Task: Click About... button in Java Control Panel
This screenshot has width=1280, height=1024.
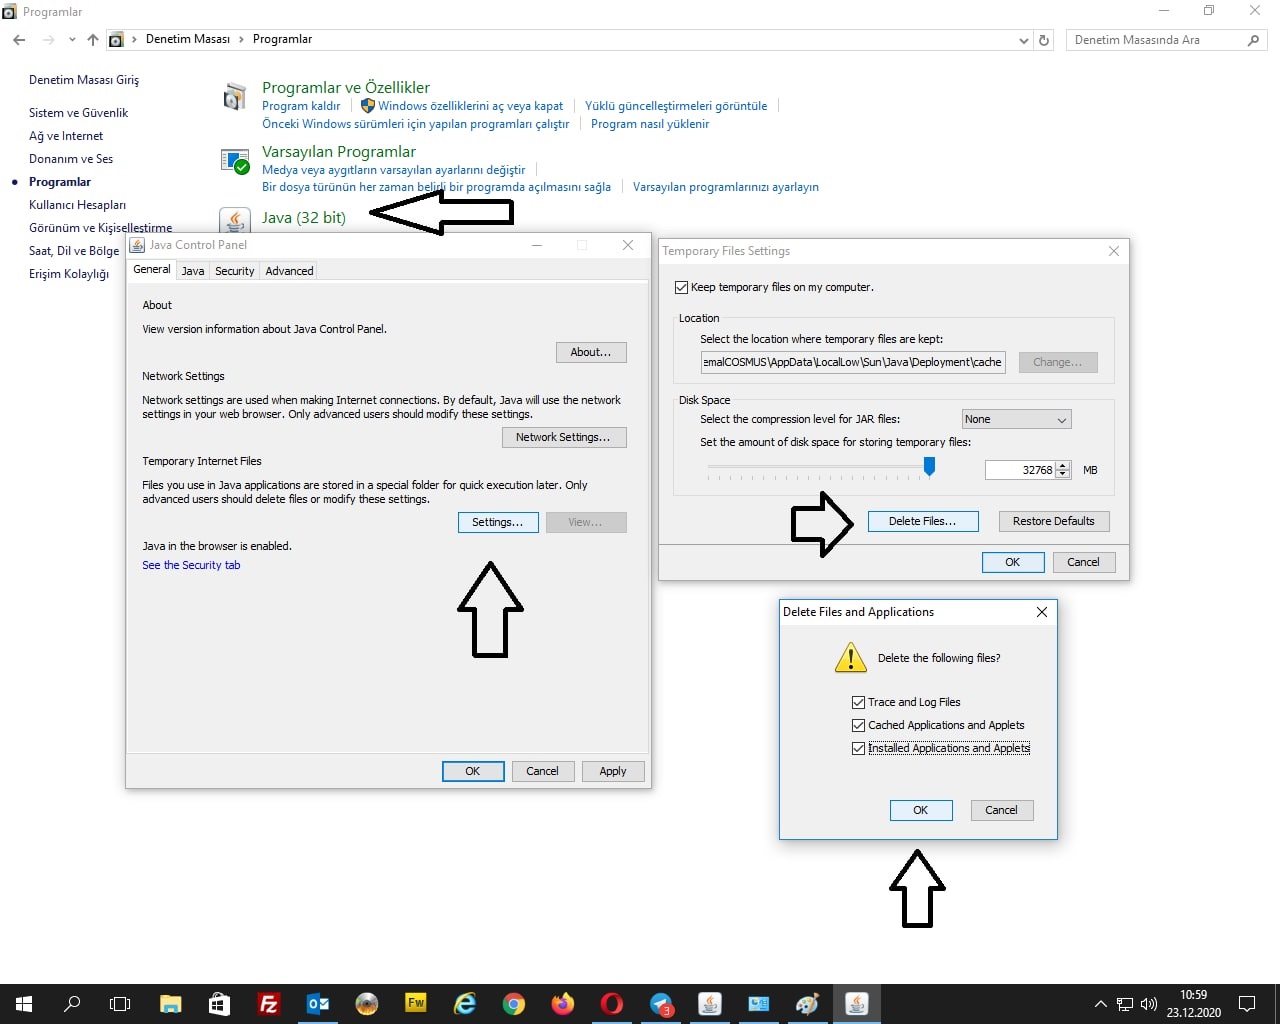Action: [x=591, y=352]
